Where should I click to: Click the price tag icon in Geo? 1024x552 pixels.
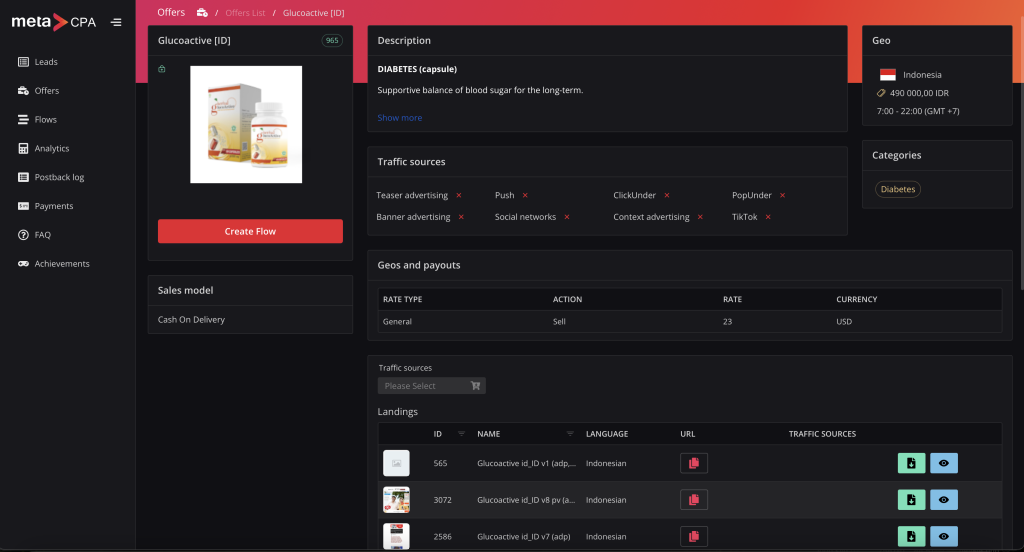pyautogui.click(x=881, y=93)
